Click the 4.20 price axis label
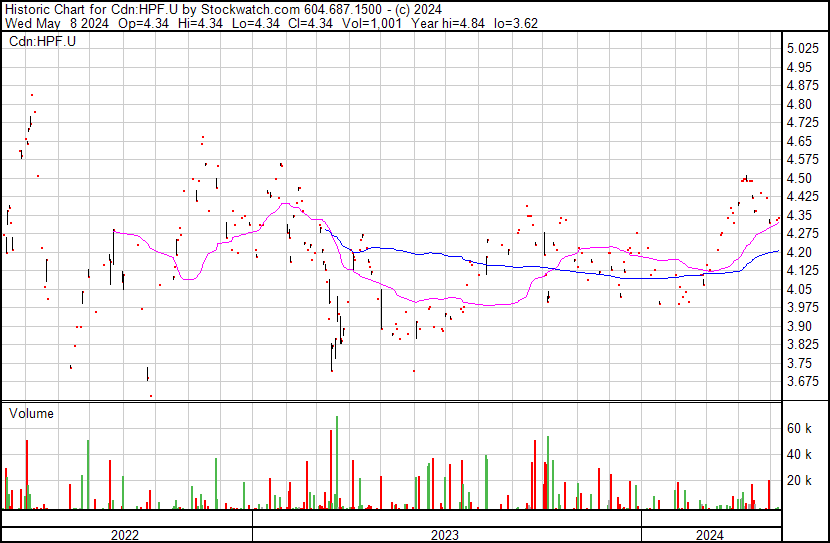The width and height of the screenshot is (830, 543). (799, 252)
